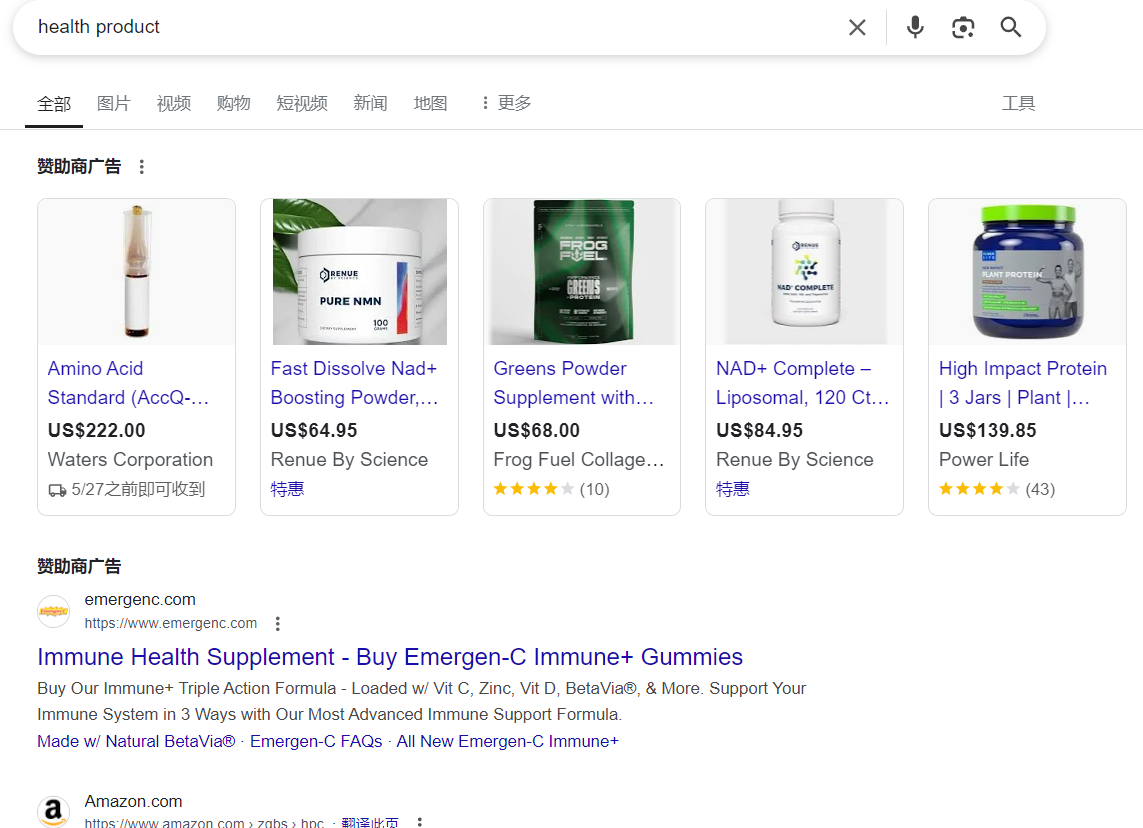
Task: Click the Power Life seller name
Action: click(984, 460)
